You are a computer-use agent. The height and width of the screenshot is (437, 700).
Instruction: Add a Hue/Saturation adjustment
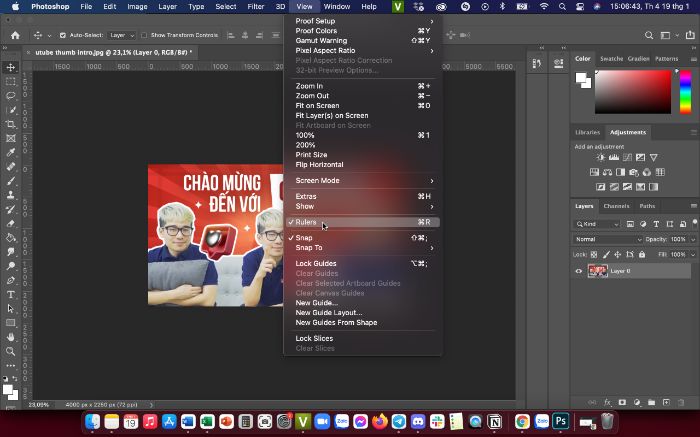click(x=594, y=172)
